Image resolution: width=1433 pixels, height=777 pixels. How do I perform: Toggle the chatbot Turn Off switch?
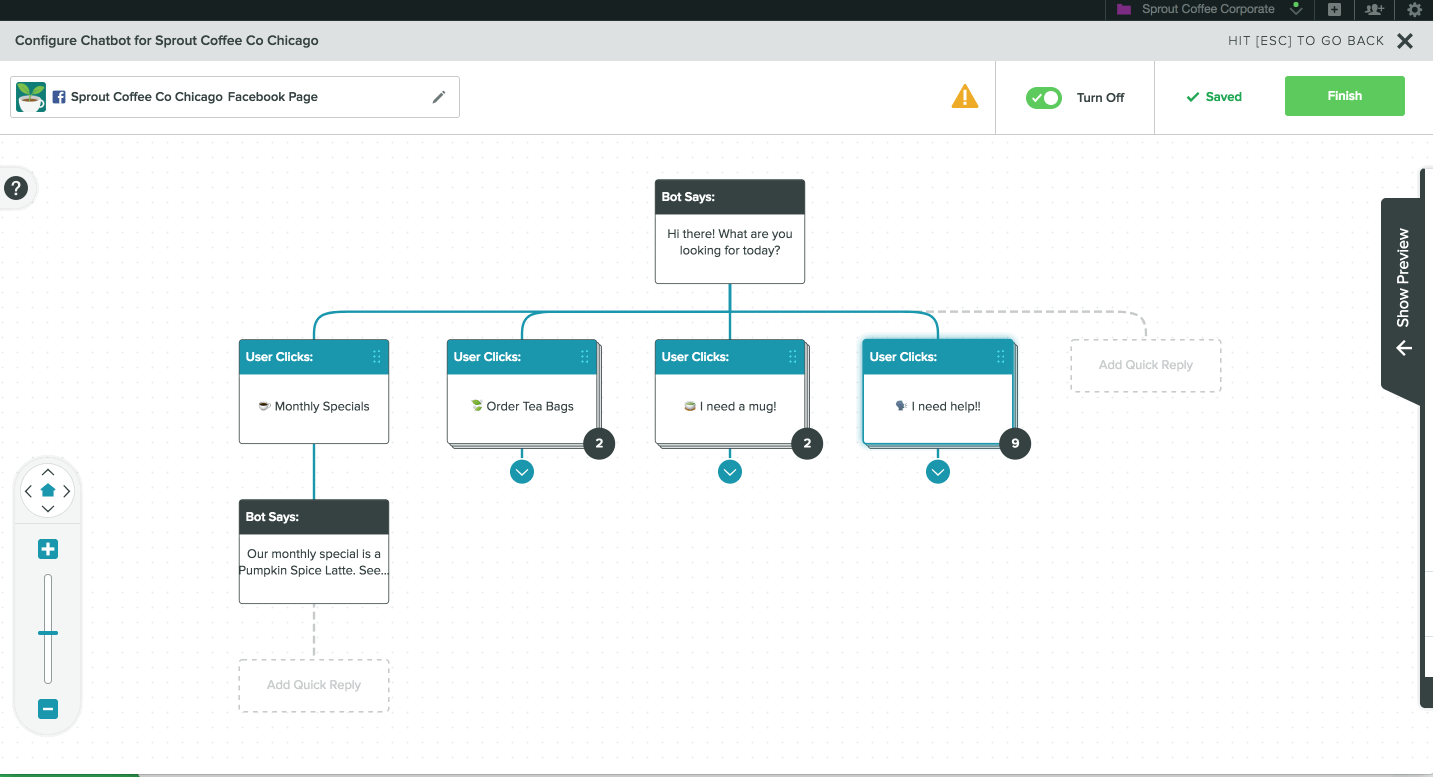coord(1043,98)
